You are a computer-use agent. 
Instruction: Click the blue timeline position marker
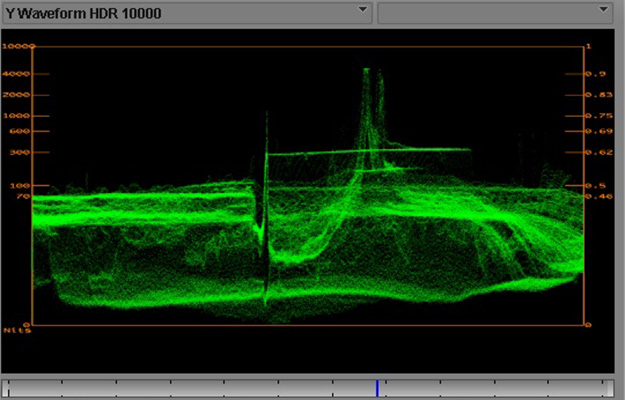coord(377,388)
